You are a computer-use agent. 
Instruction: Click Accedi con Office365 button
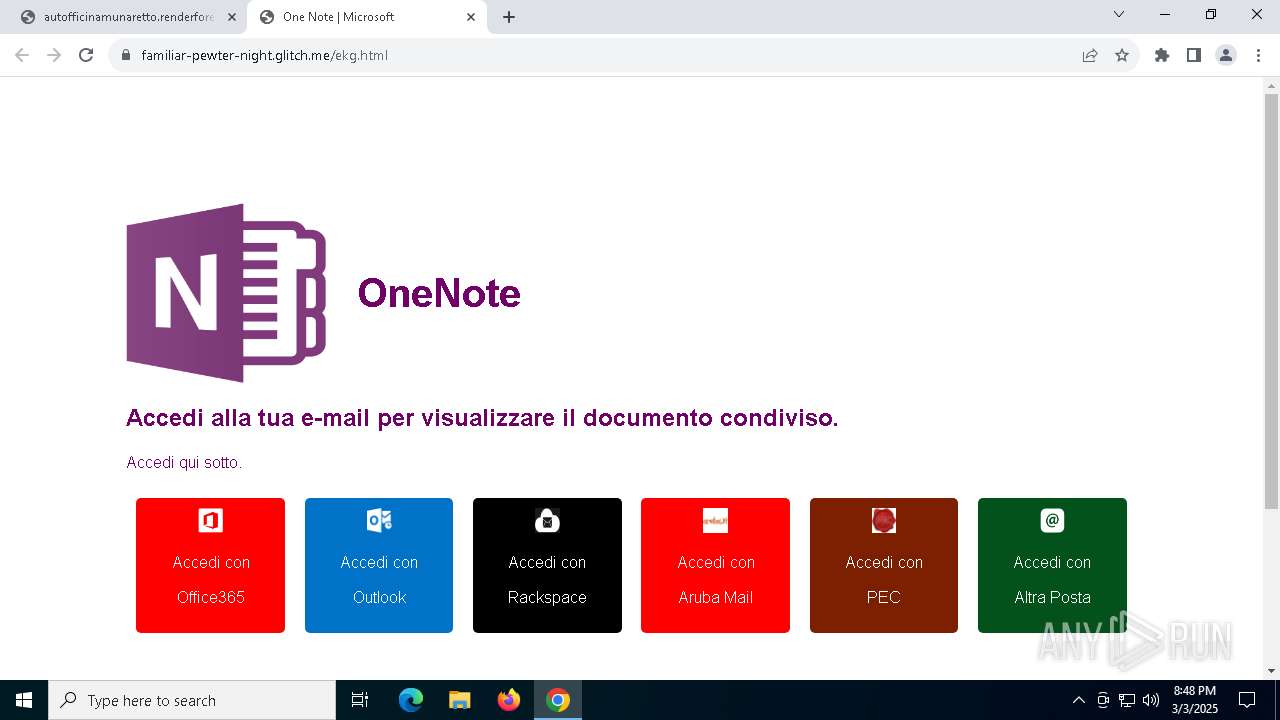pos(210,566)
